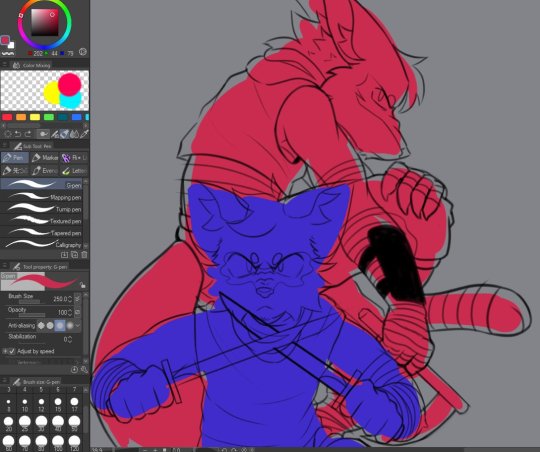
Task: Clear the color mixing canvas icon
Action: coord(7,134)
